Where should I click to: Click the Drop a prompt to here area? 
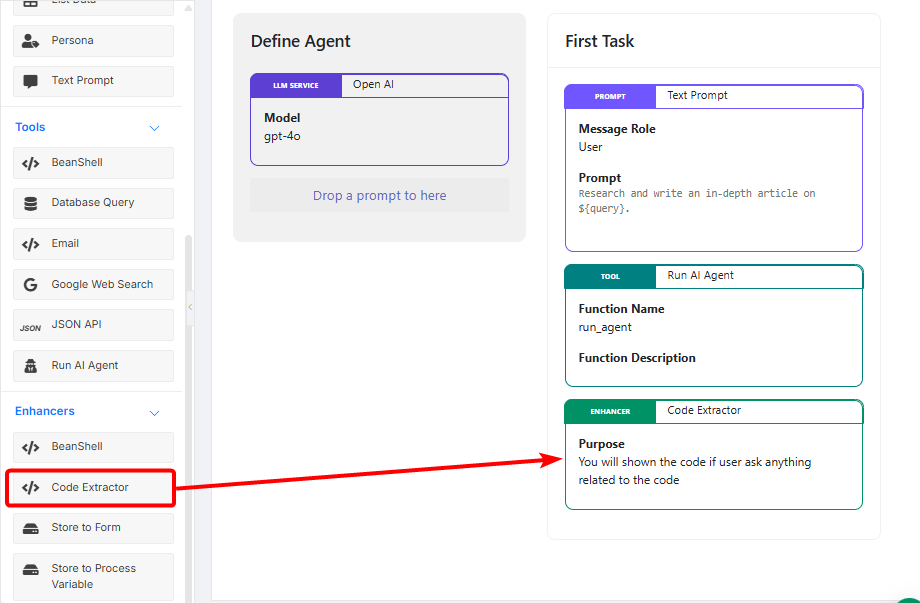(379, 196)
